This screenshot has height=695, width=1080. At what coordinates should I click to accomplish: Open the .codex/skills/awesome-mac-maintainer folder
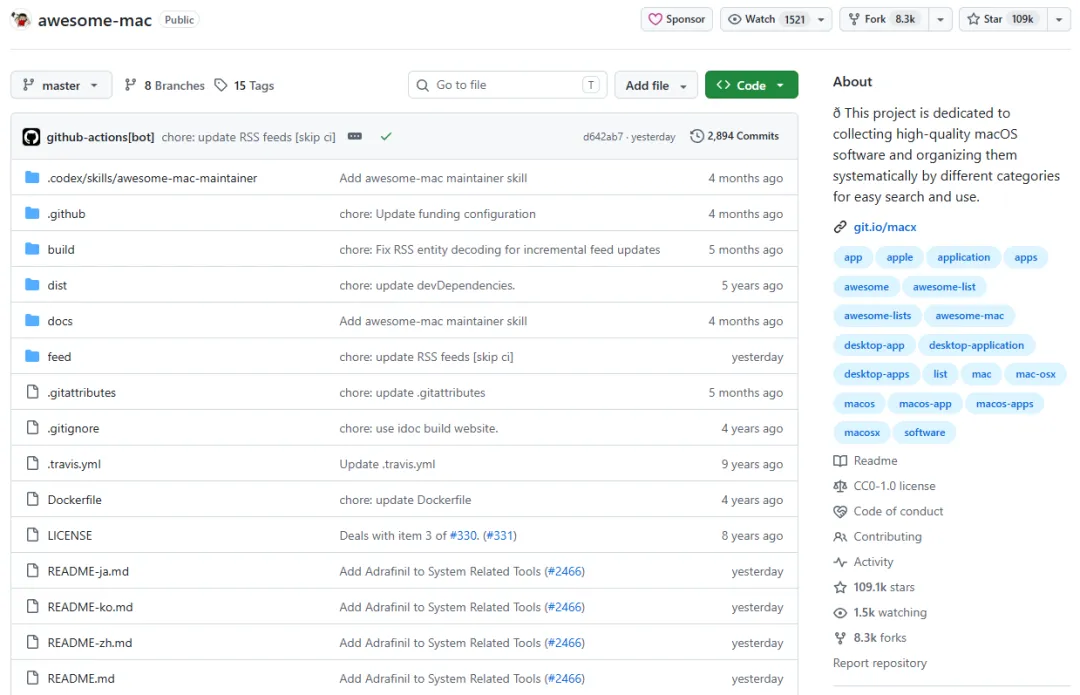click(152, 178)
